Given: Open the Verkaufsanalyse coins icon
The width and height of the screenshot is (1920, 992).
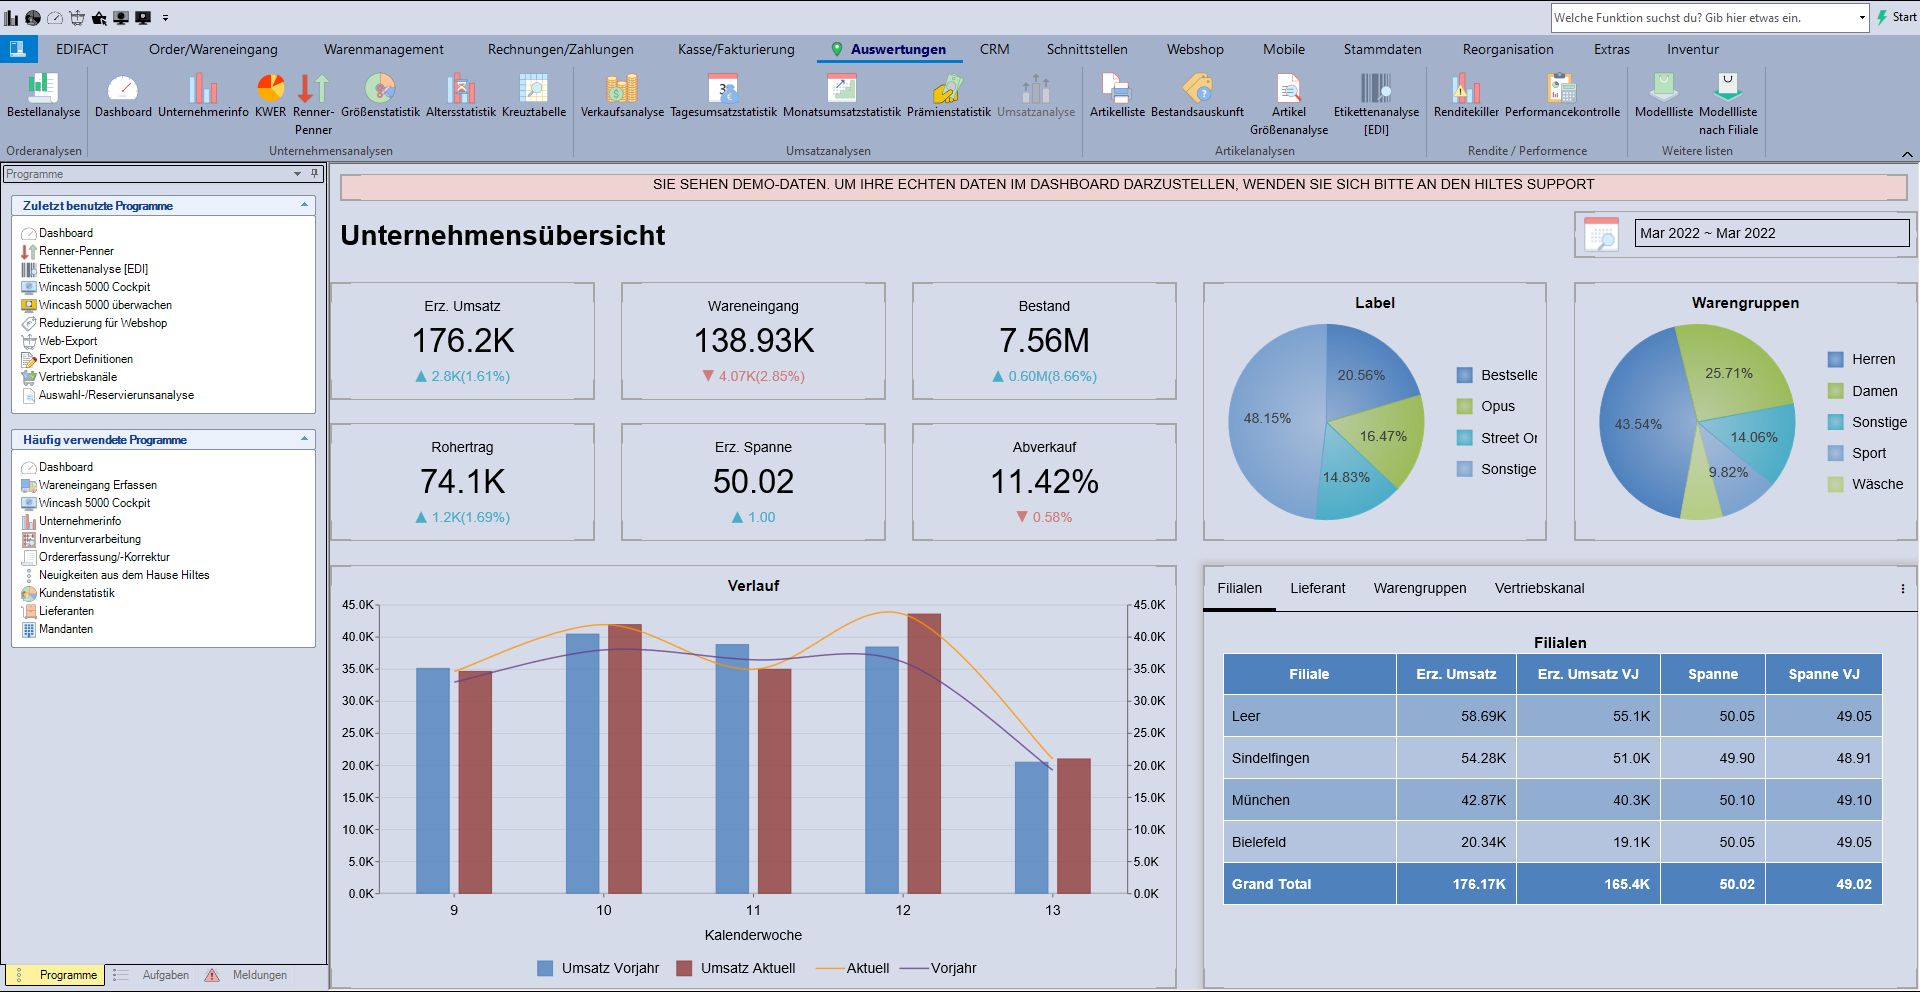Looking at the screenshot, I should tap(622, 90).
